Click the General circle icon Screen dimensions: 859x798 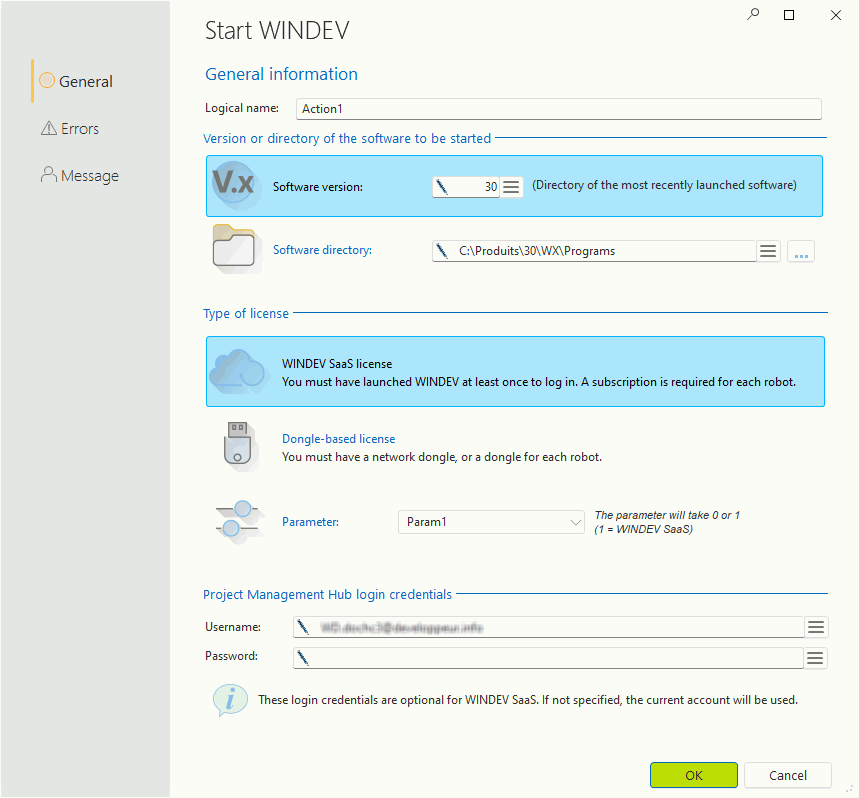(47, 80)
